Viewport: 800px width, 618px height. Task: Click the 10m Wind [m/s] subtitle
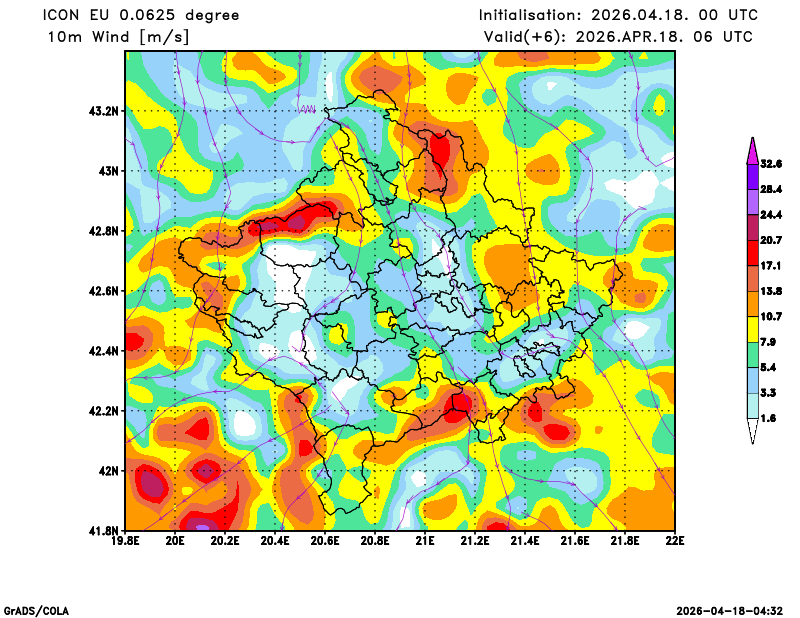pyautogui.click(x=118, y=36)
